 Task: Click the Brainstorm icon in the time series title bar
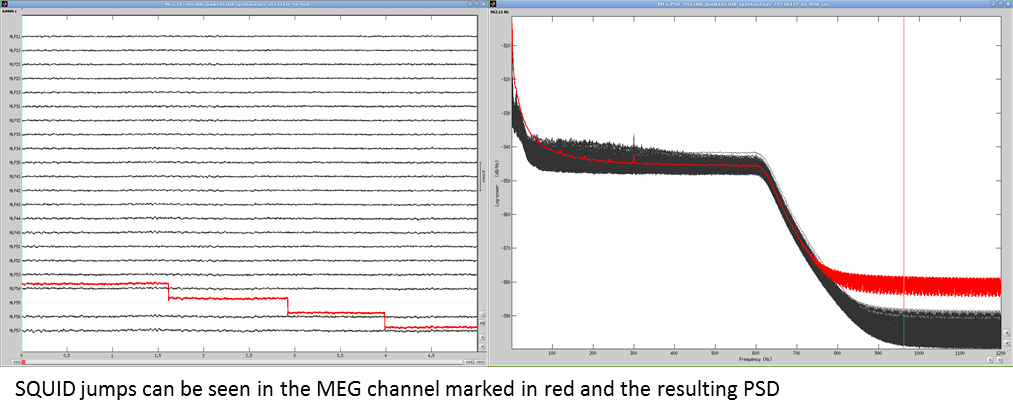7,6
